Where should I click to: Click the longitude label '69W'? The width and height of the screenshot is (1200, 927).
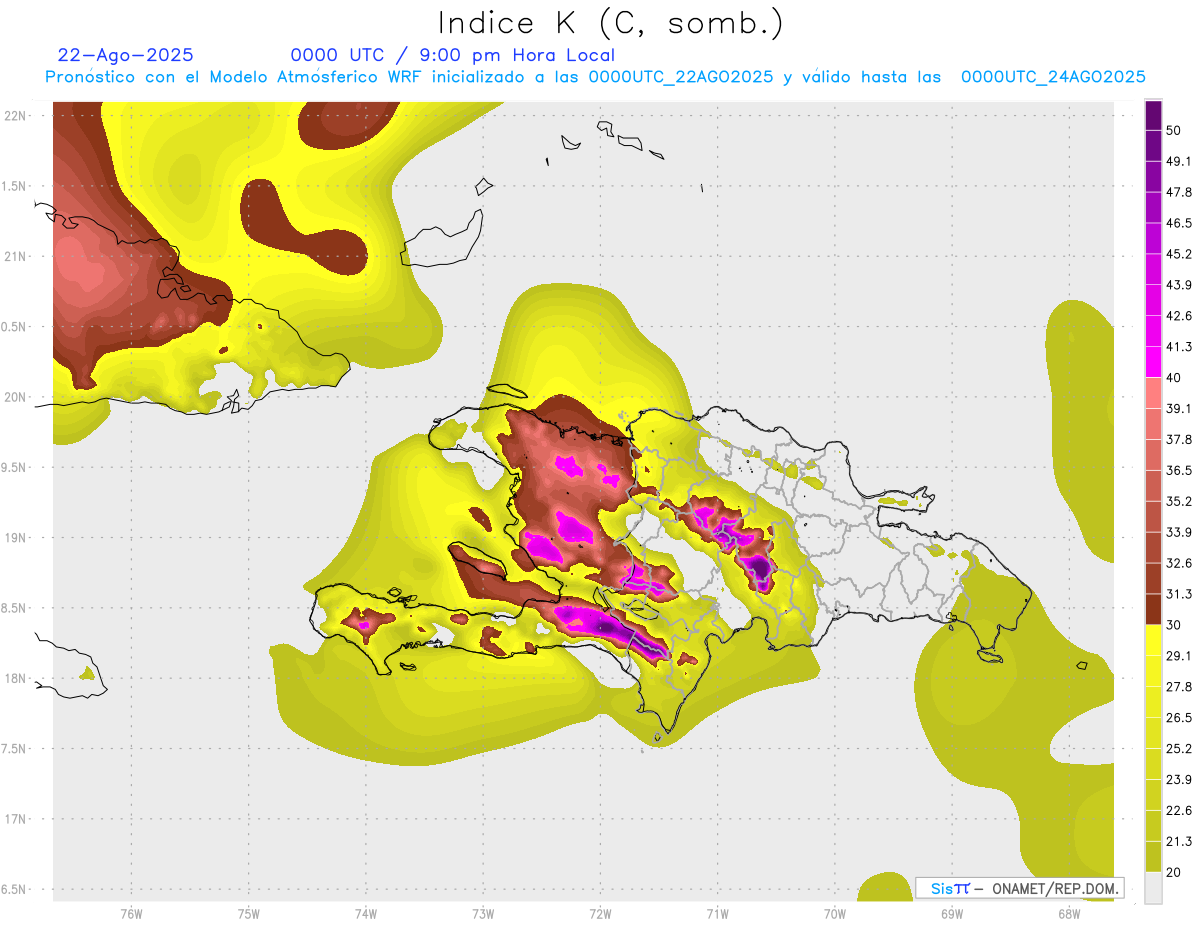951,914
